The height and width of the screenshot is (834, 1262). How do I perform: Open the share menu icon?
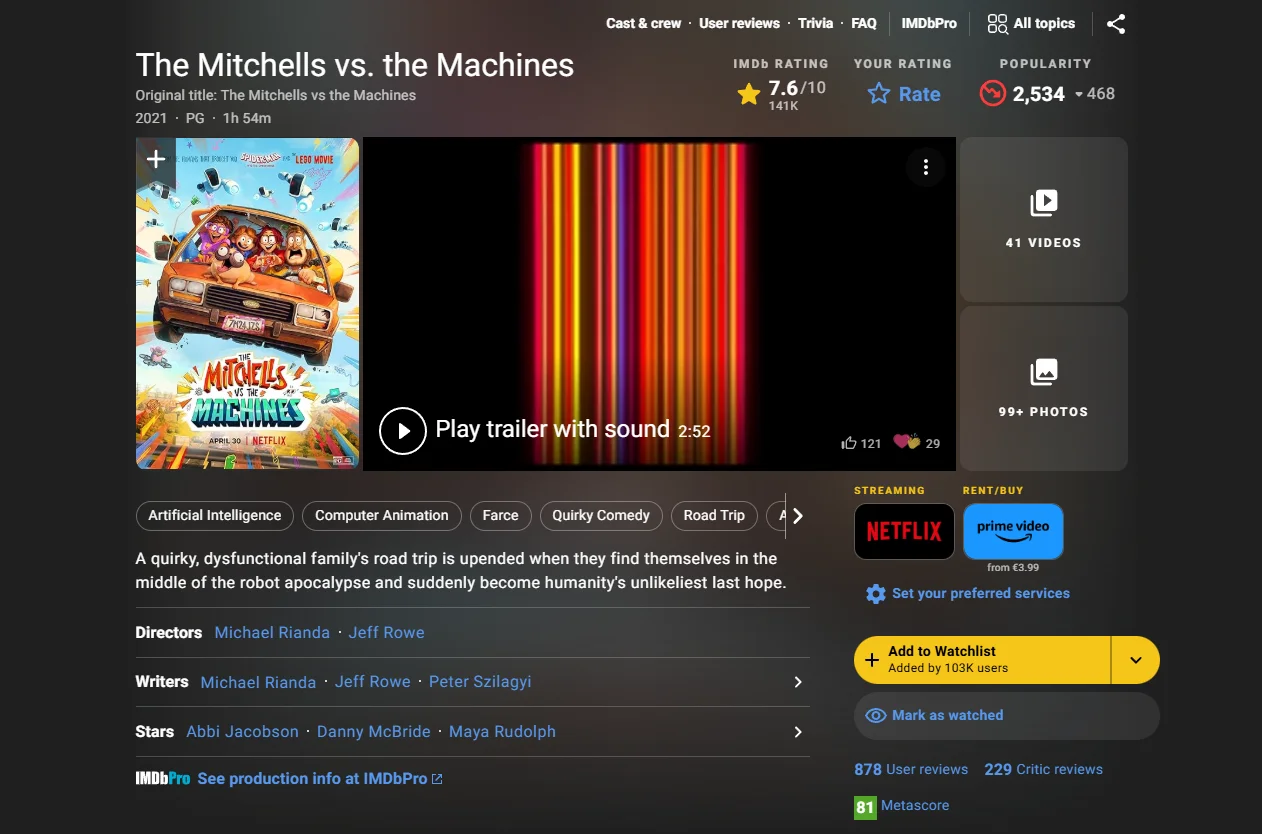[1116, 24]
